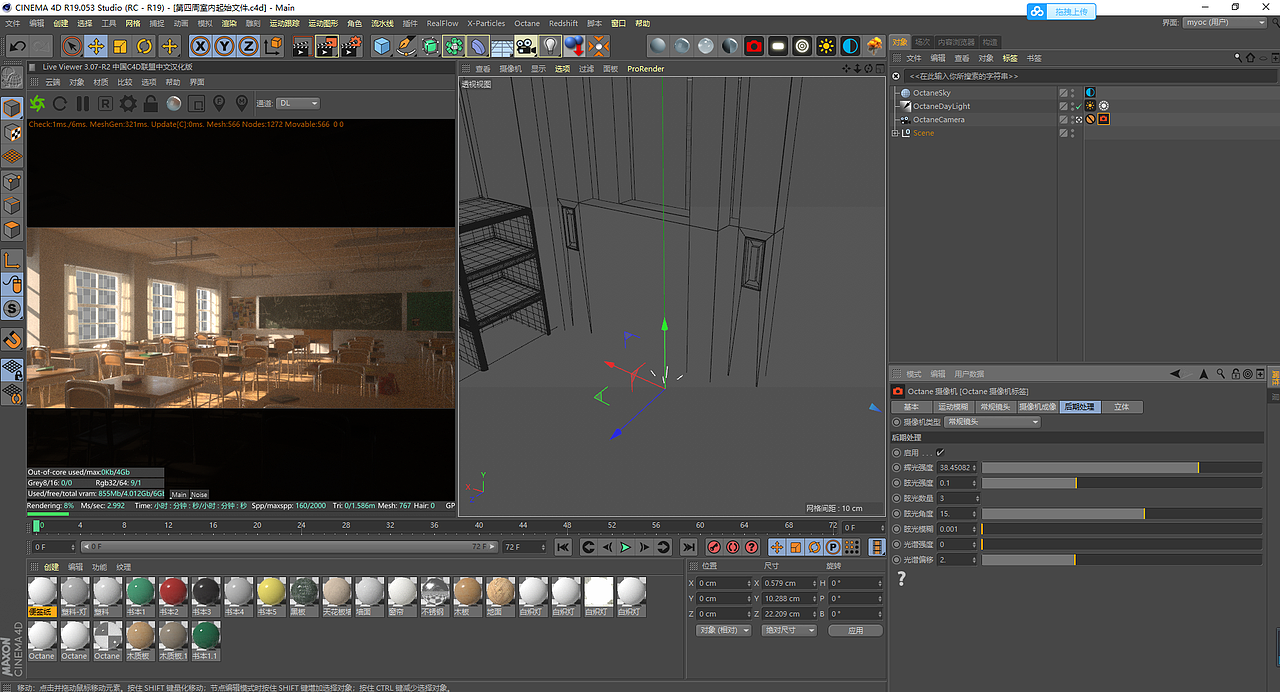Toggle Y axis lock
The height and width of the screenshot is (692, 1280).
[224, 46]
